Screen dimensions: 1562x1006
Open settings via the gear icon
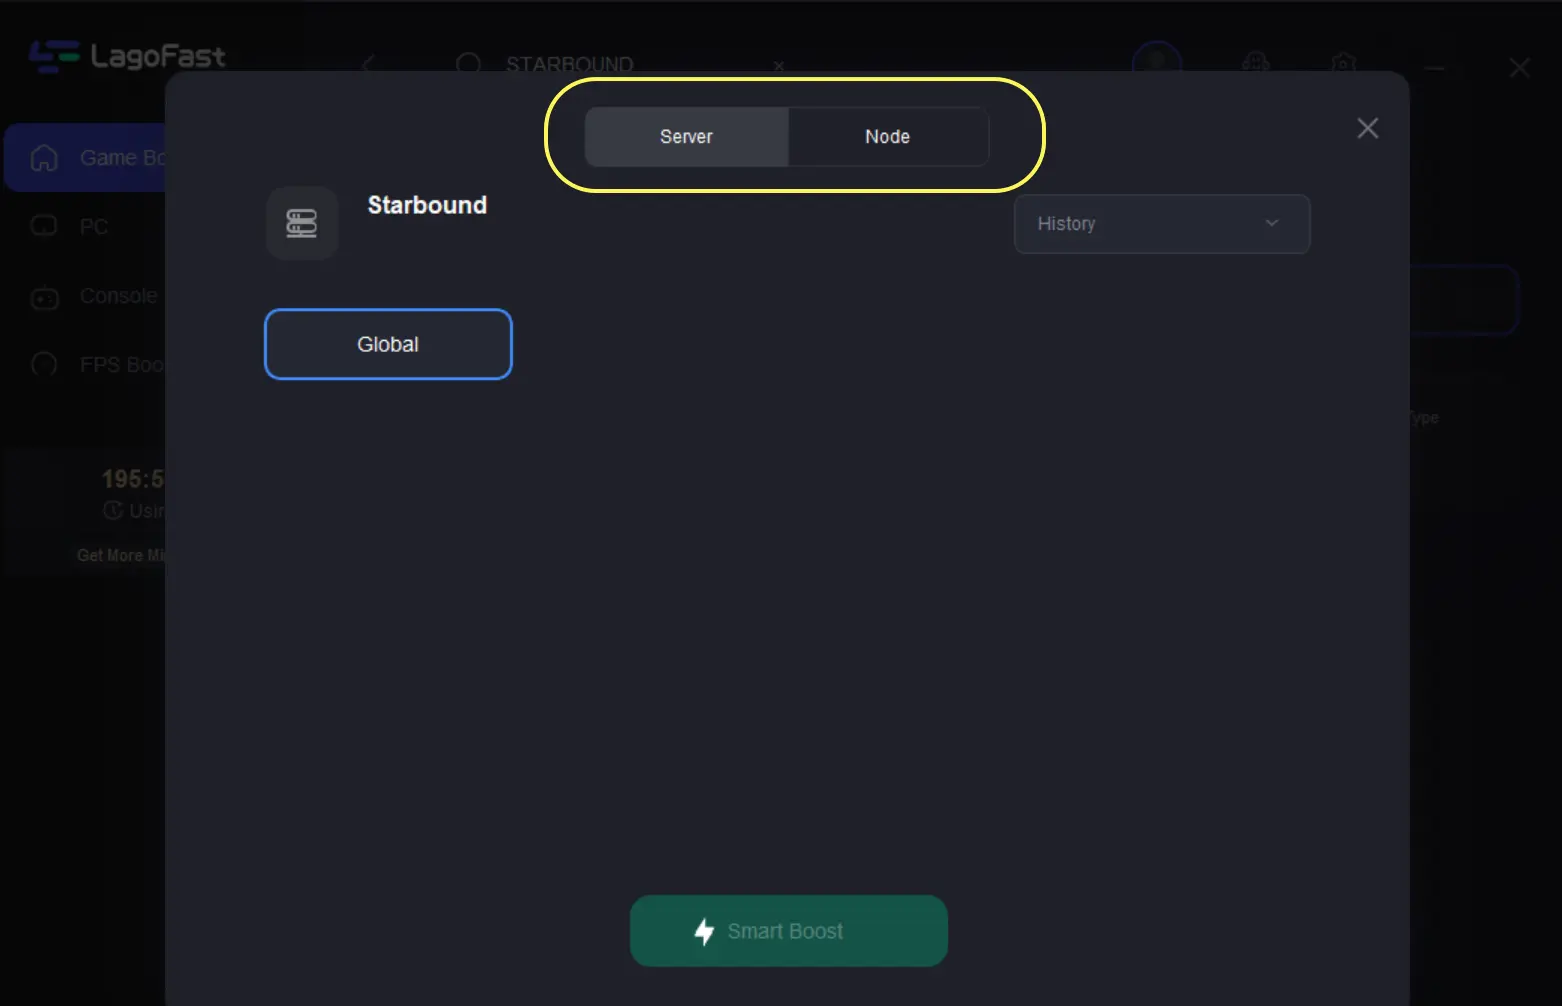(x=1344, y=63)
